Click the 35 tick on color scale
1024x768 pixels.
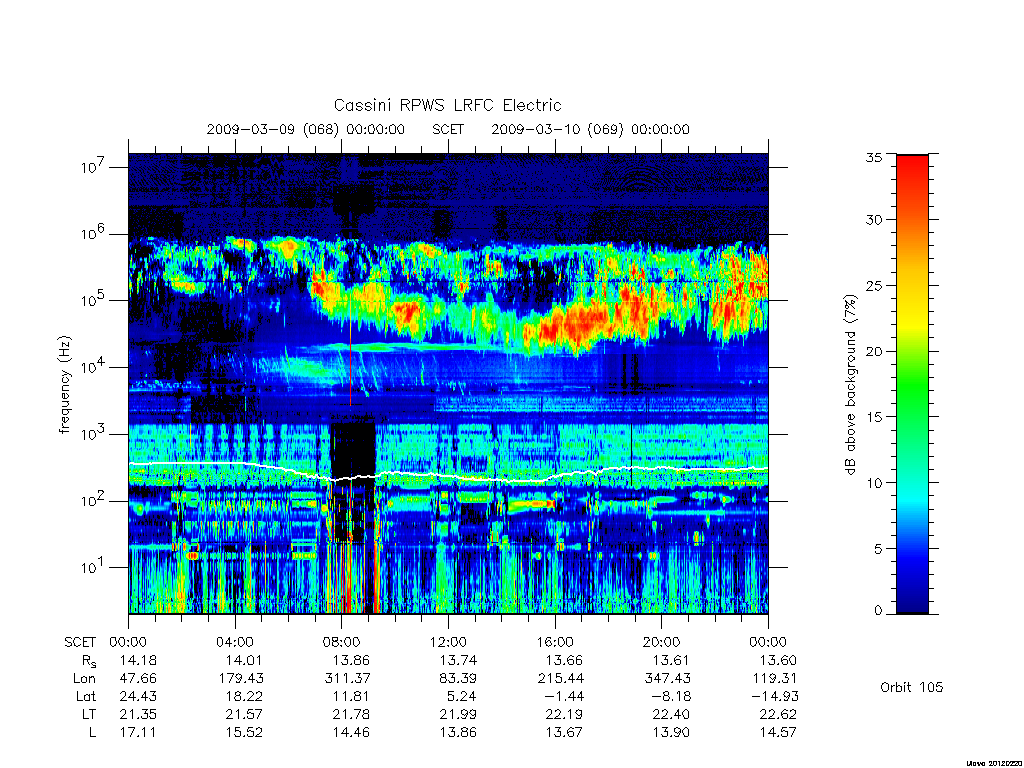pyautogui.click(x=874, y=157)
